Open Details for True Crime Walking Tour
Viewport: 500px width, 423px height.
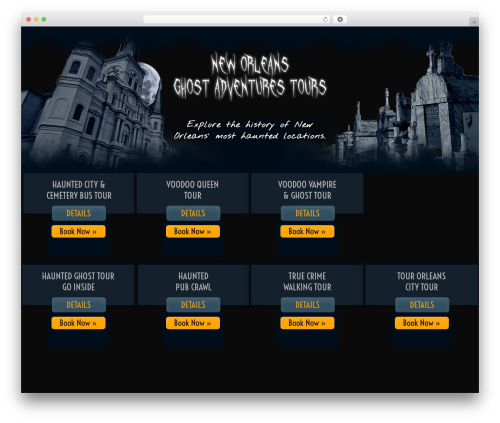[x=307, y=305]
